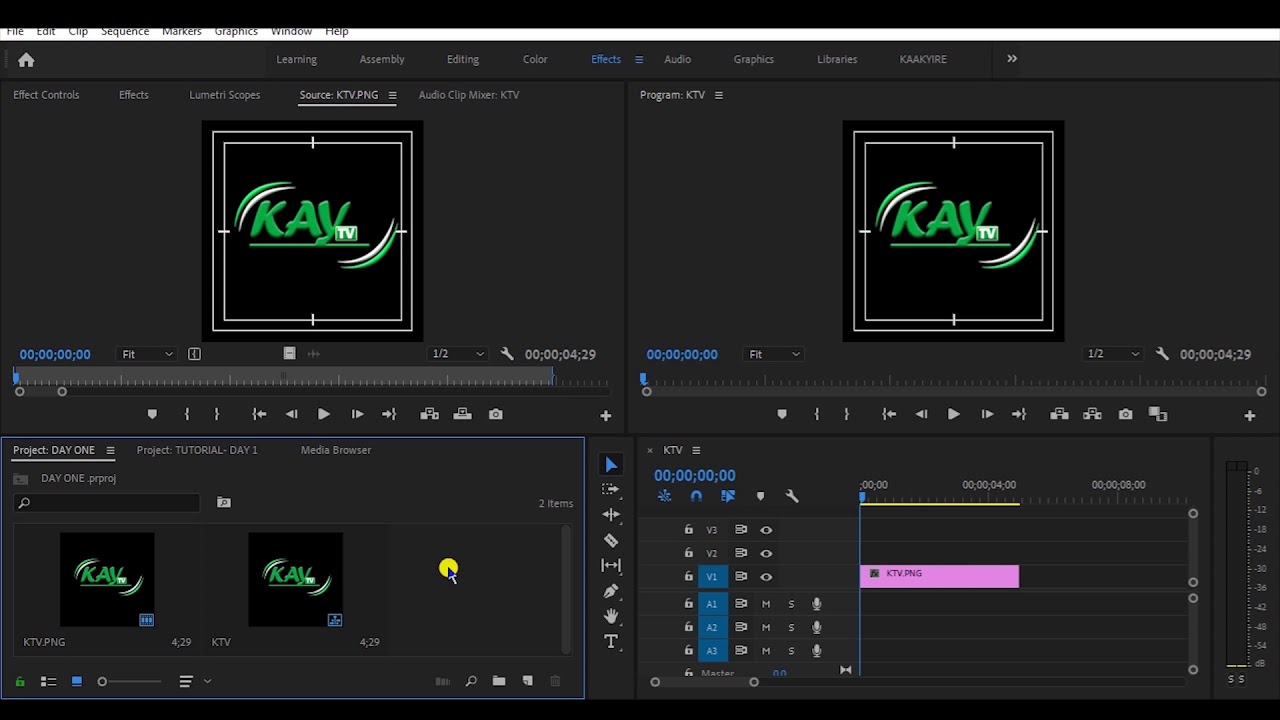Image resolution: width=1280 pixels, height=720 pixels.
Task: Switch to Assembly workspace
Action: pyautogui.click(x=382, y=59)
